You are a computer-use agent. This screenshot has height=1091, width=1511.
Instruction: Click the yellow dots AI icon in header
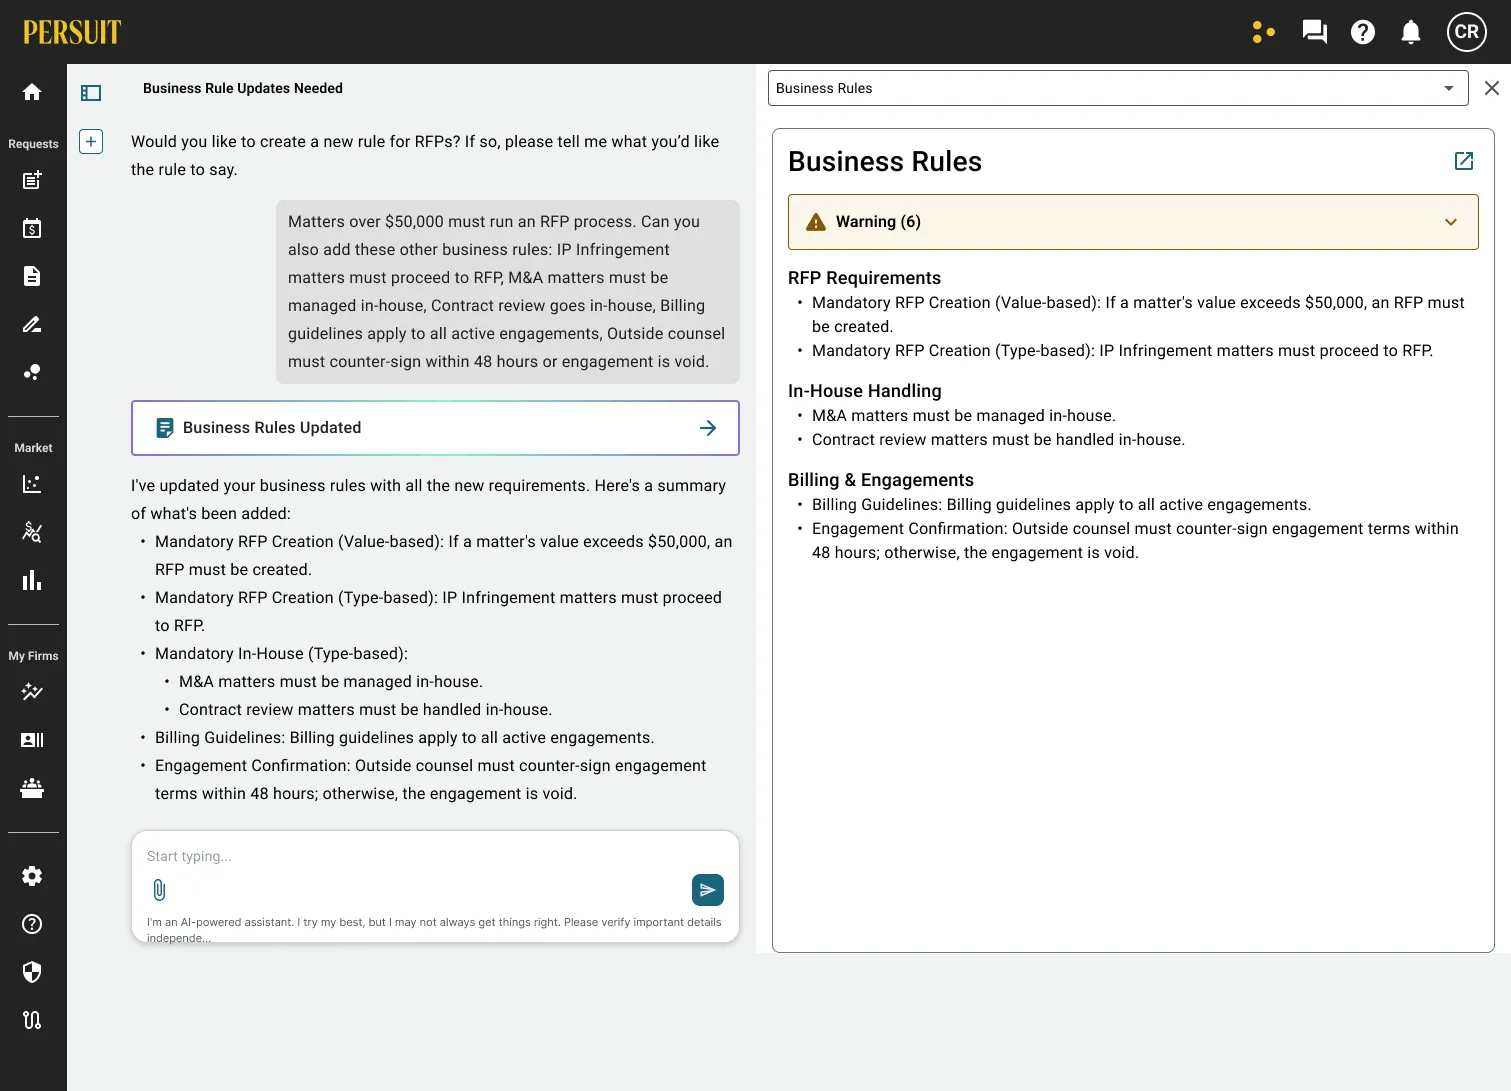click(1264, 32)
